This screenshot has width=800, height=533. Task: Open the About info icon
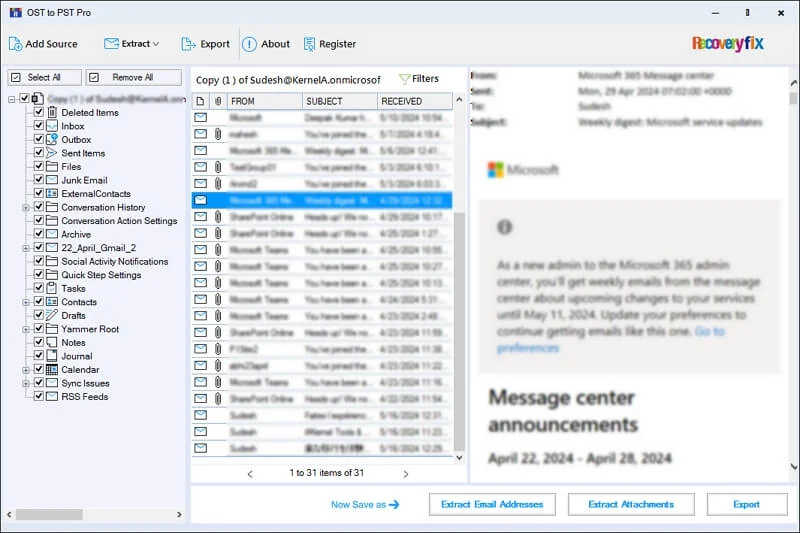pyautogui.click(x=249, y=44)
